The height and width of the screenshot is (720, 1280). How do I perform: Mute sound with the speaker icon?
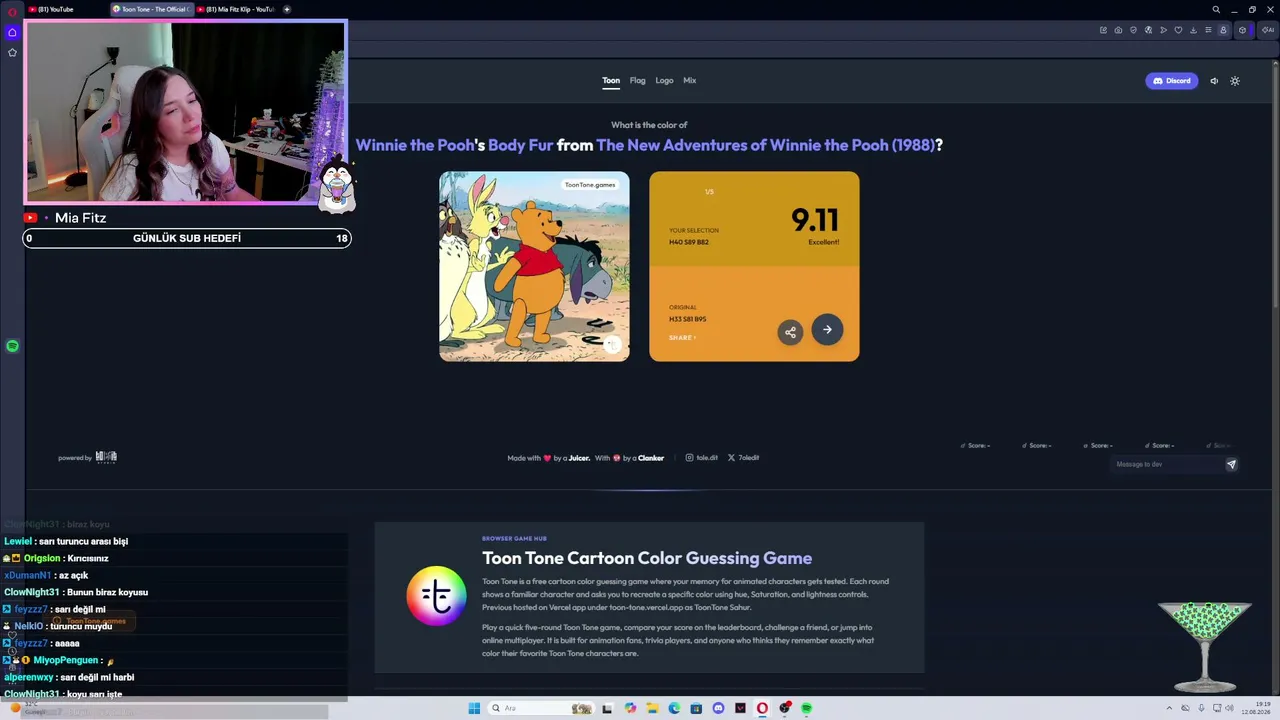pyautogui.click(x=1214, y=81)
